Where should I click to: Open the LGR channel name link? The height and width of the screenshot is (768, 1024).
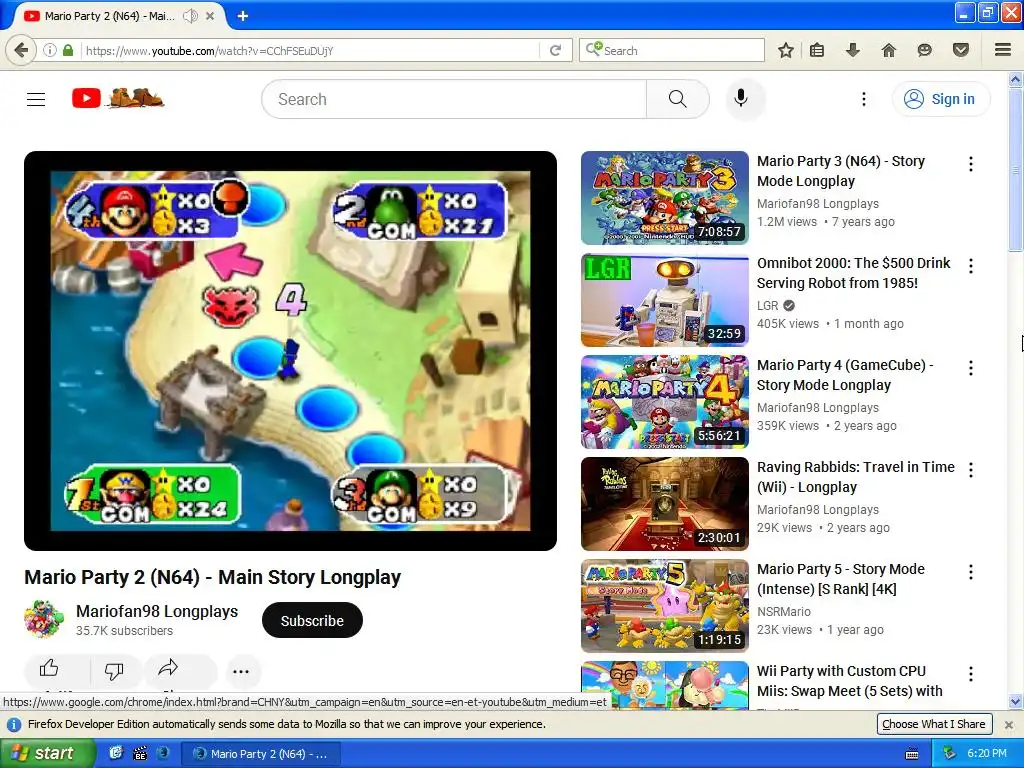tap(767, 306)
